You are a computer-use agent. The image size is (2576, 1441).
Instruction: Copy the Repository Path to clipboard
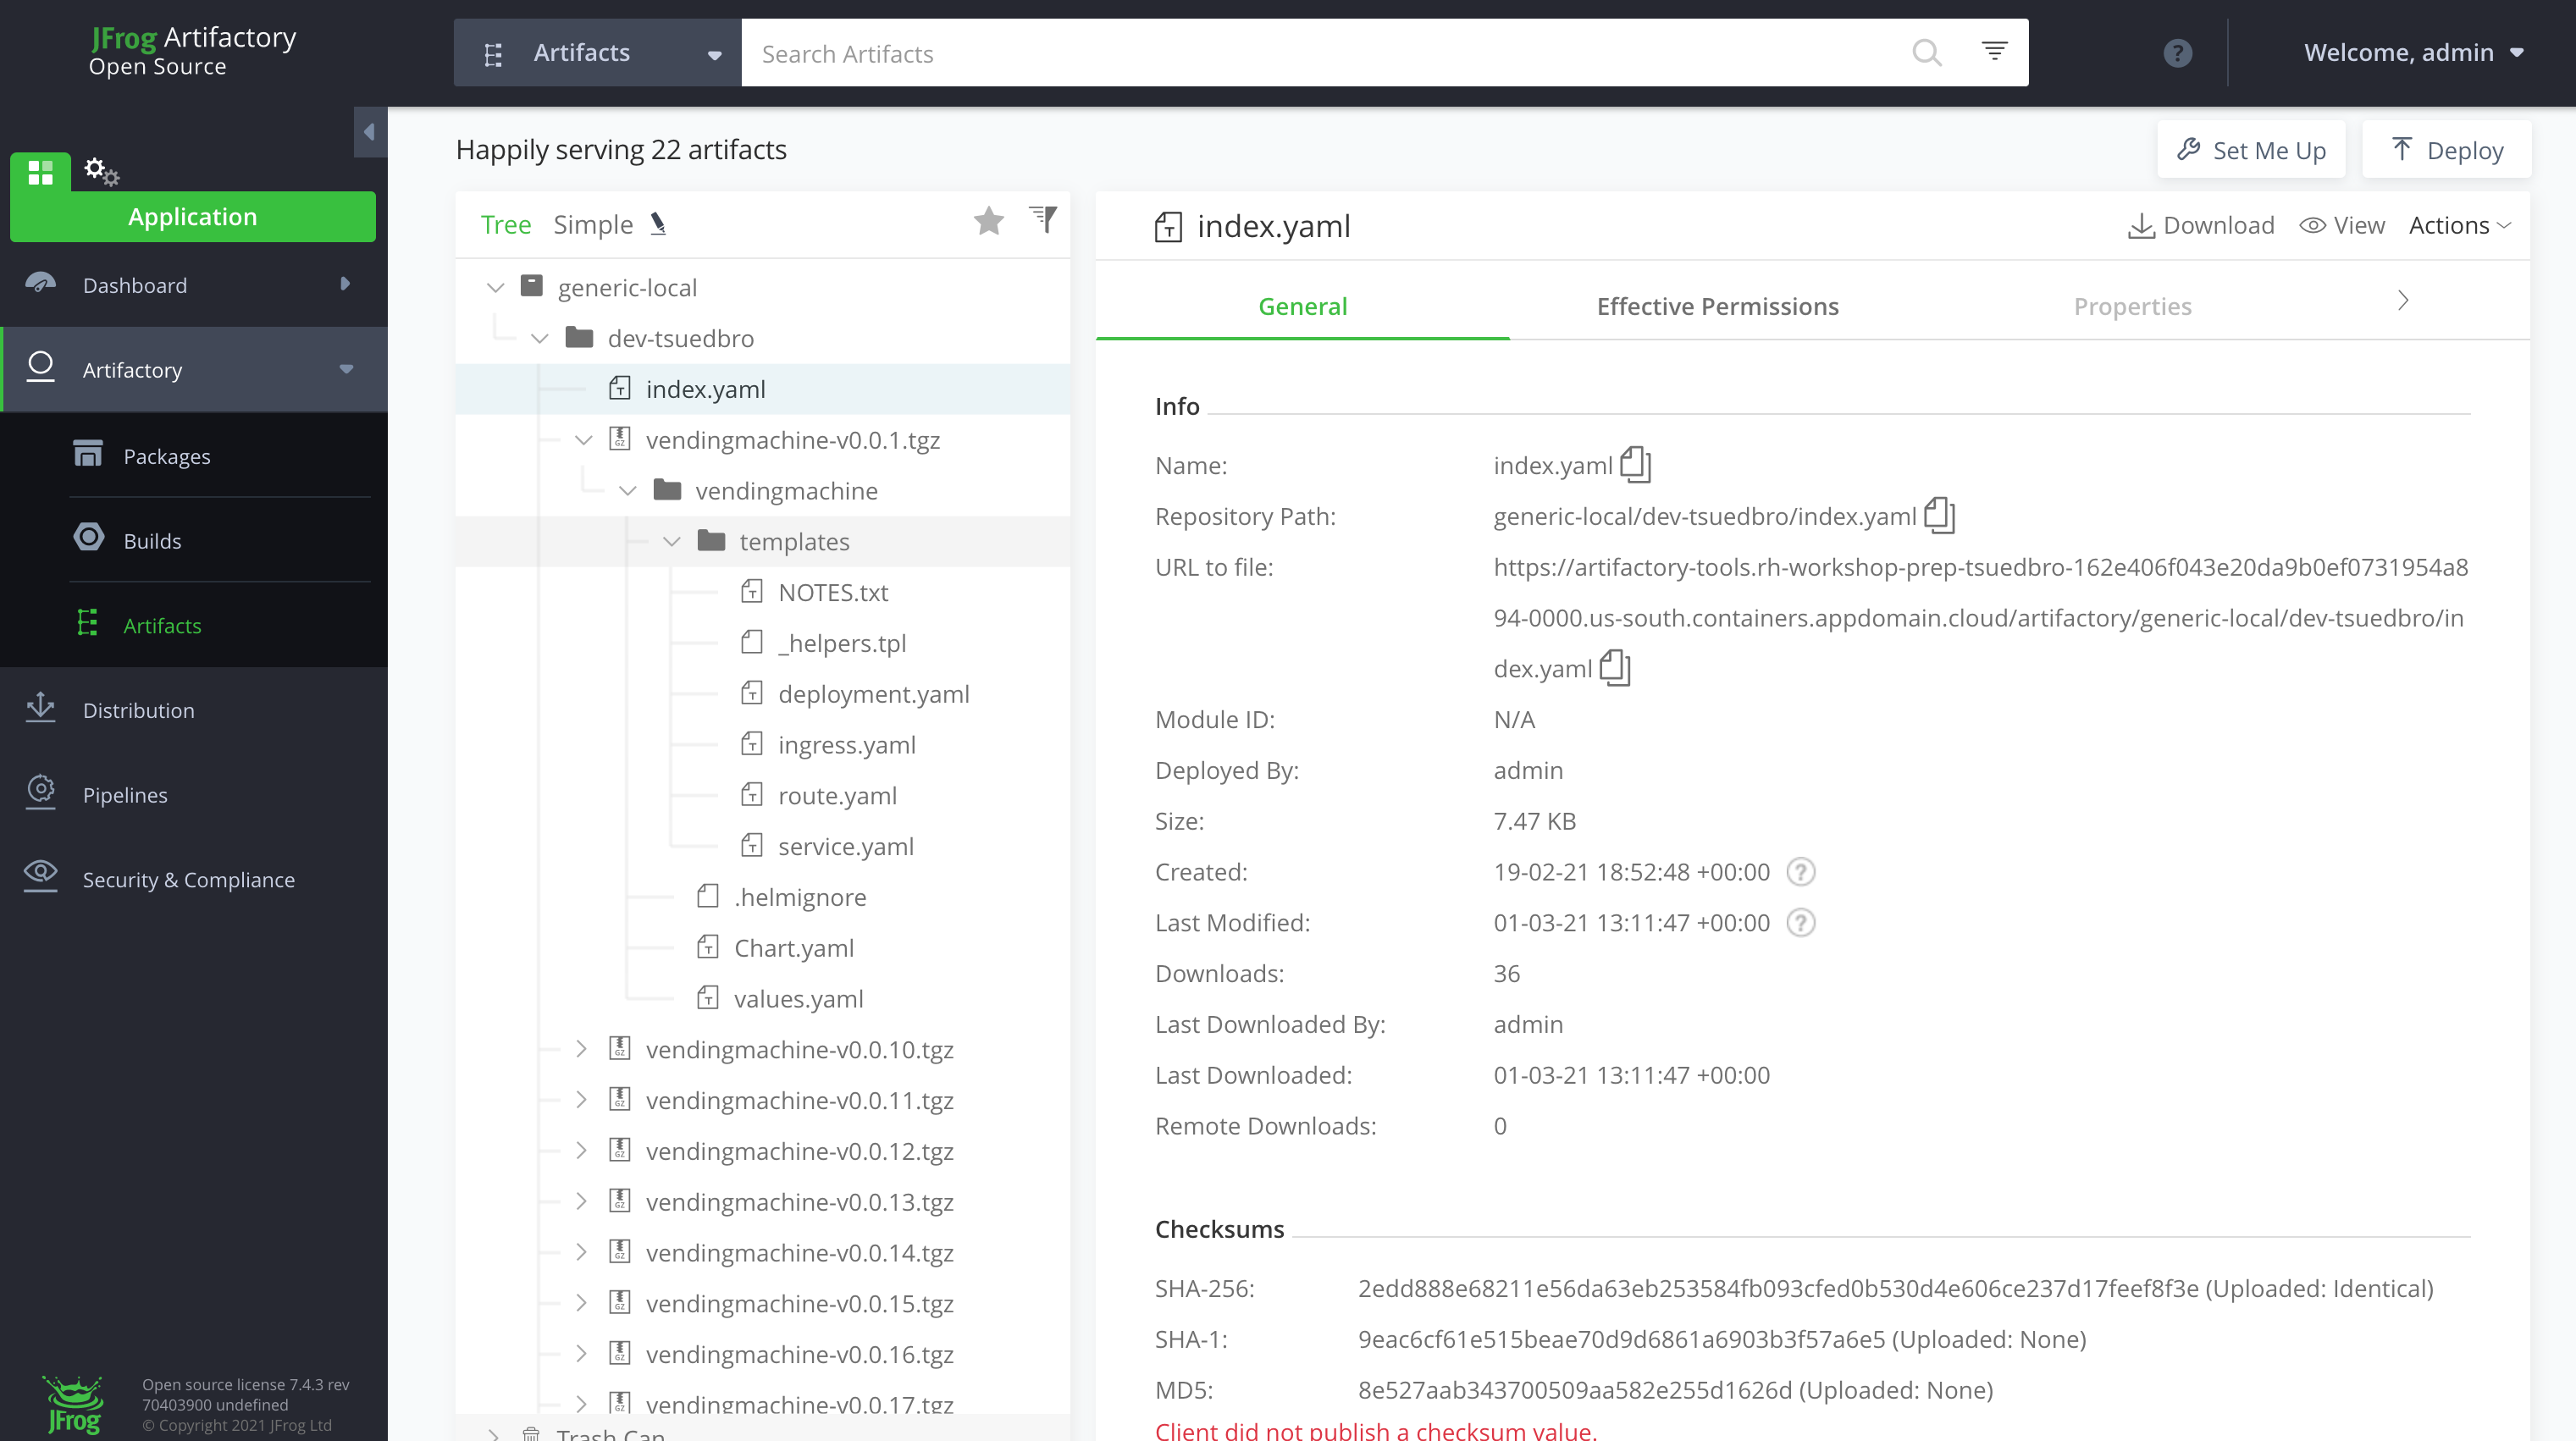pyautogui.click(x=1939, y=516)
